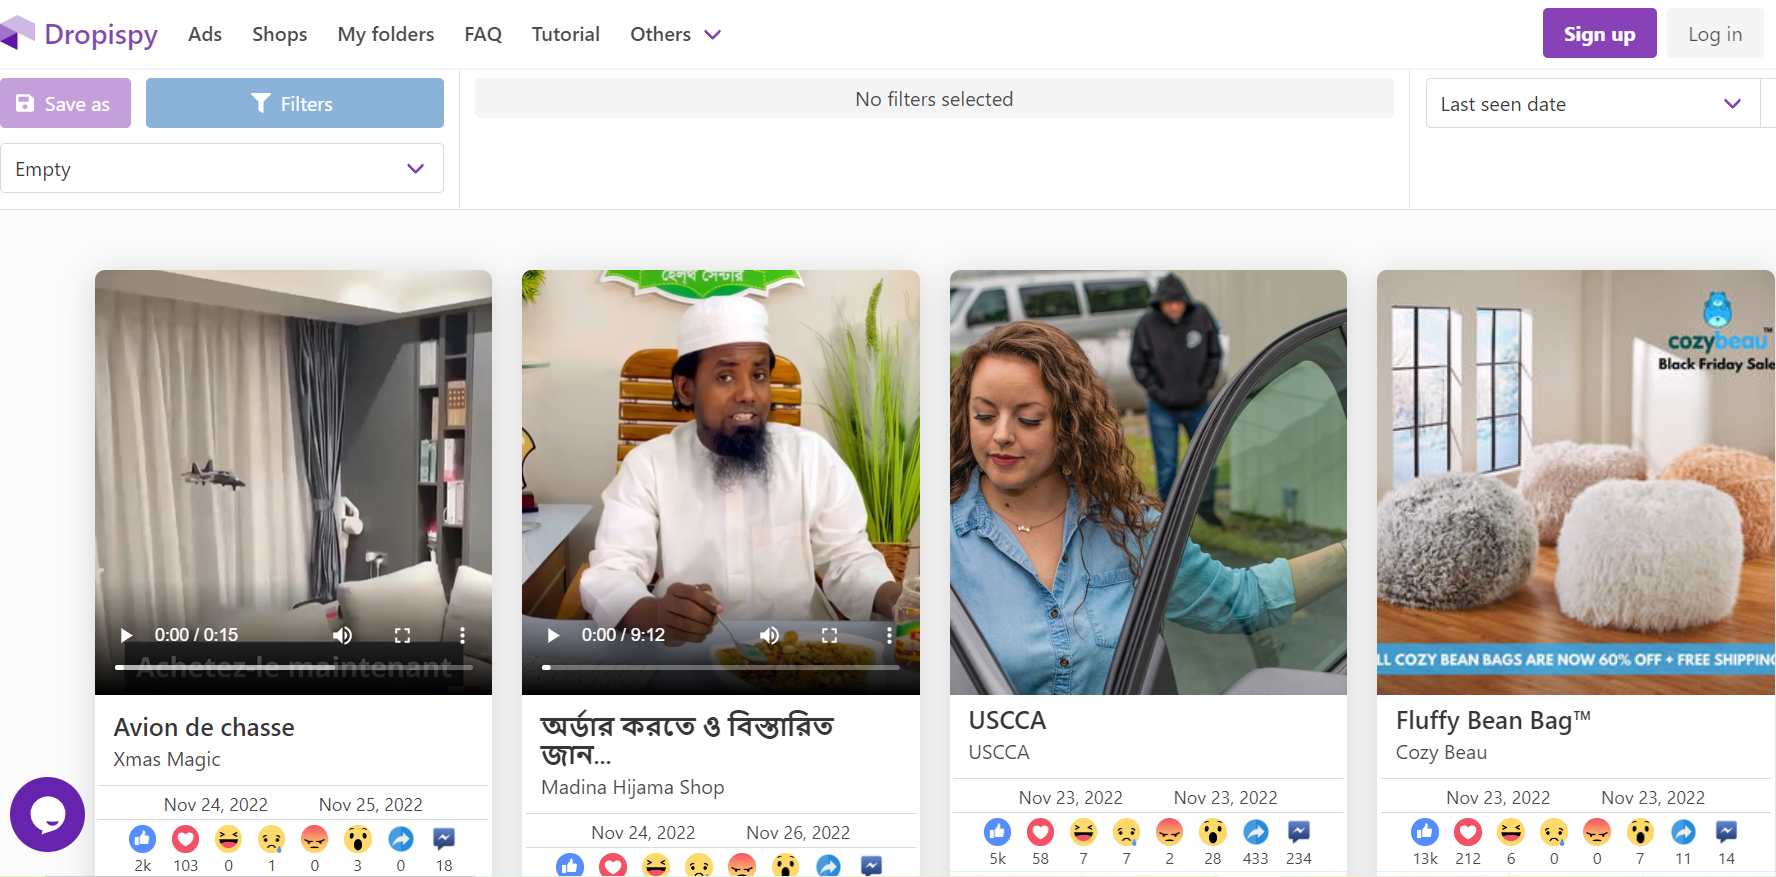
Task: Open the Last seen date sort dropdown
Action: pos(1592,103)
